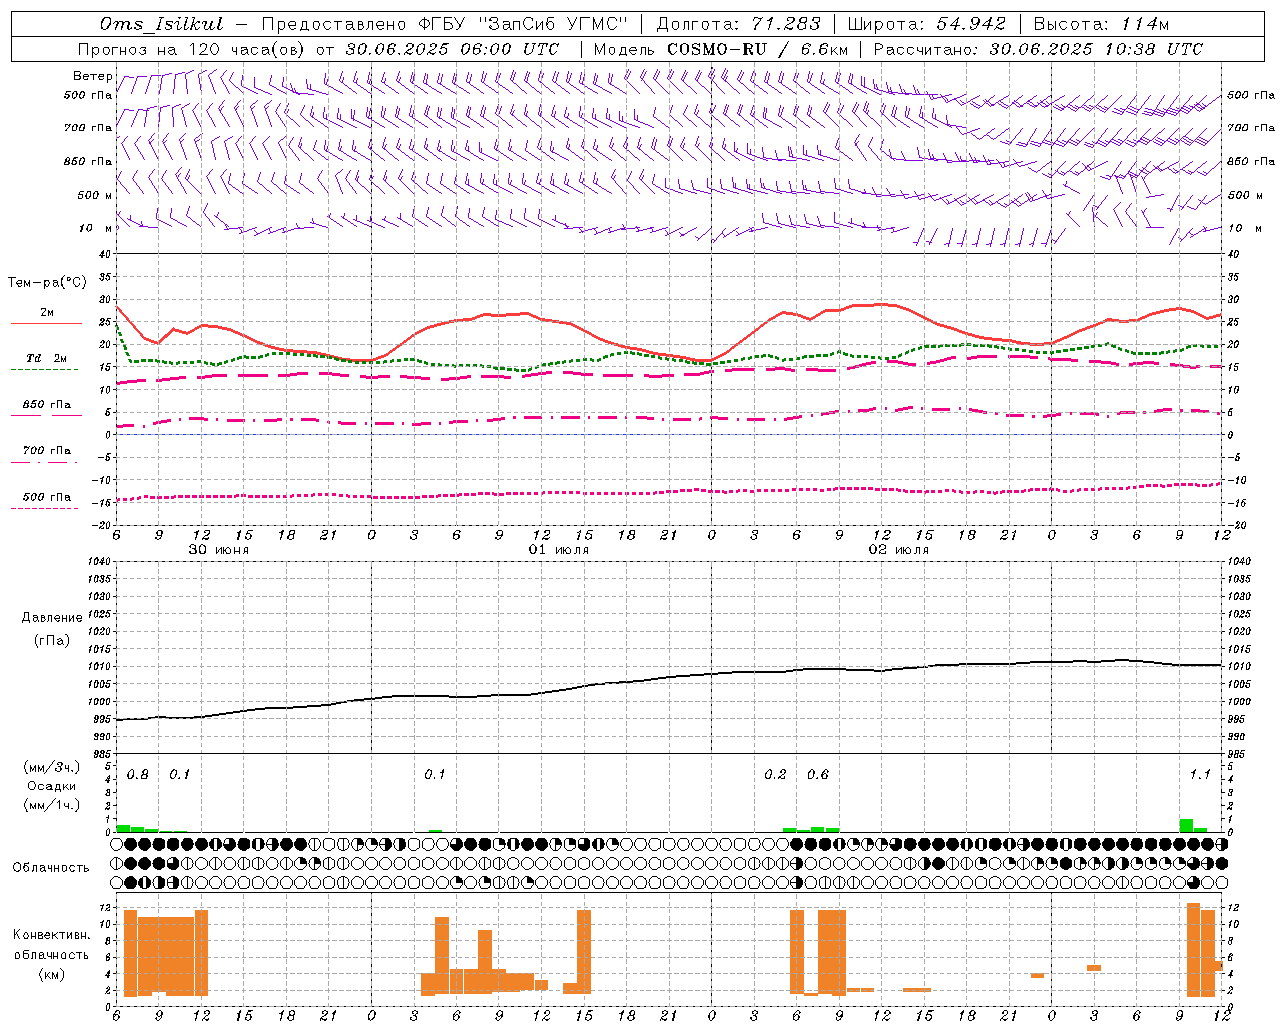Click the Давление pressure panel label
Screen dimensions: 1280x1024
52,618
